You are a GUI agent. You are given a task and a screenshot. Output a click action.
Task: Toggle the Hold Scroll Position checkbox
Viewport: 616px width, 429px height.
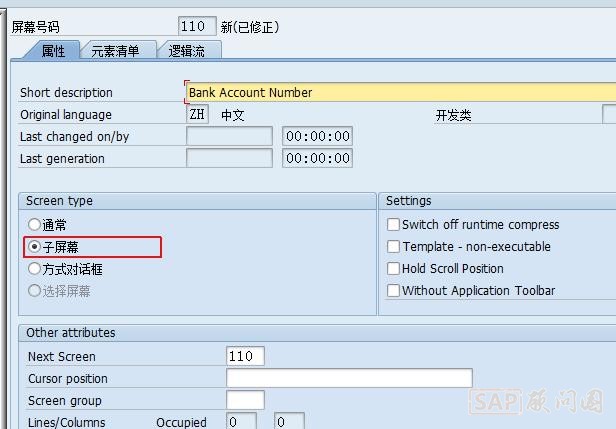[394, 269]
